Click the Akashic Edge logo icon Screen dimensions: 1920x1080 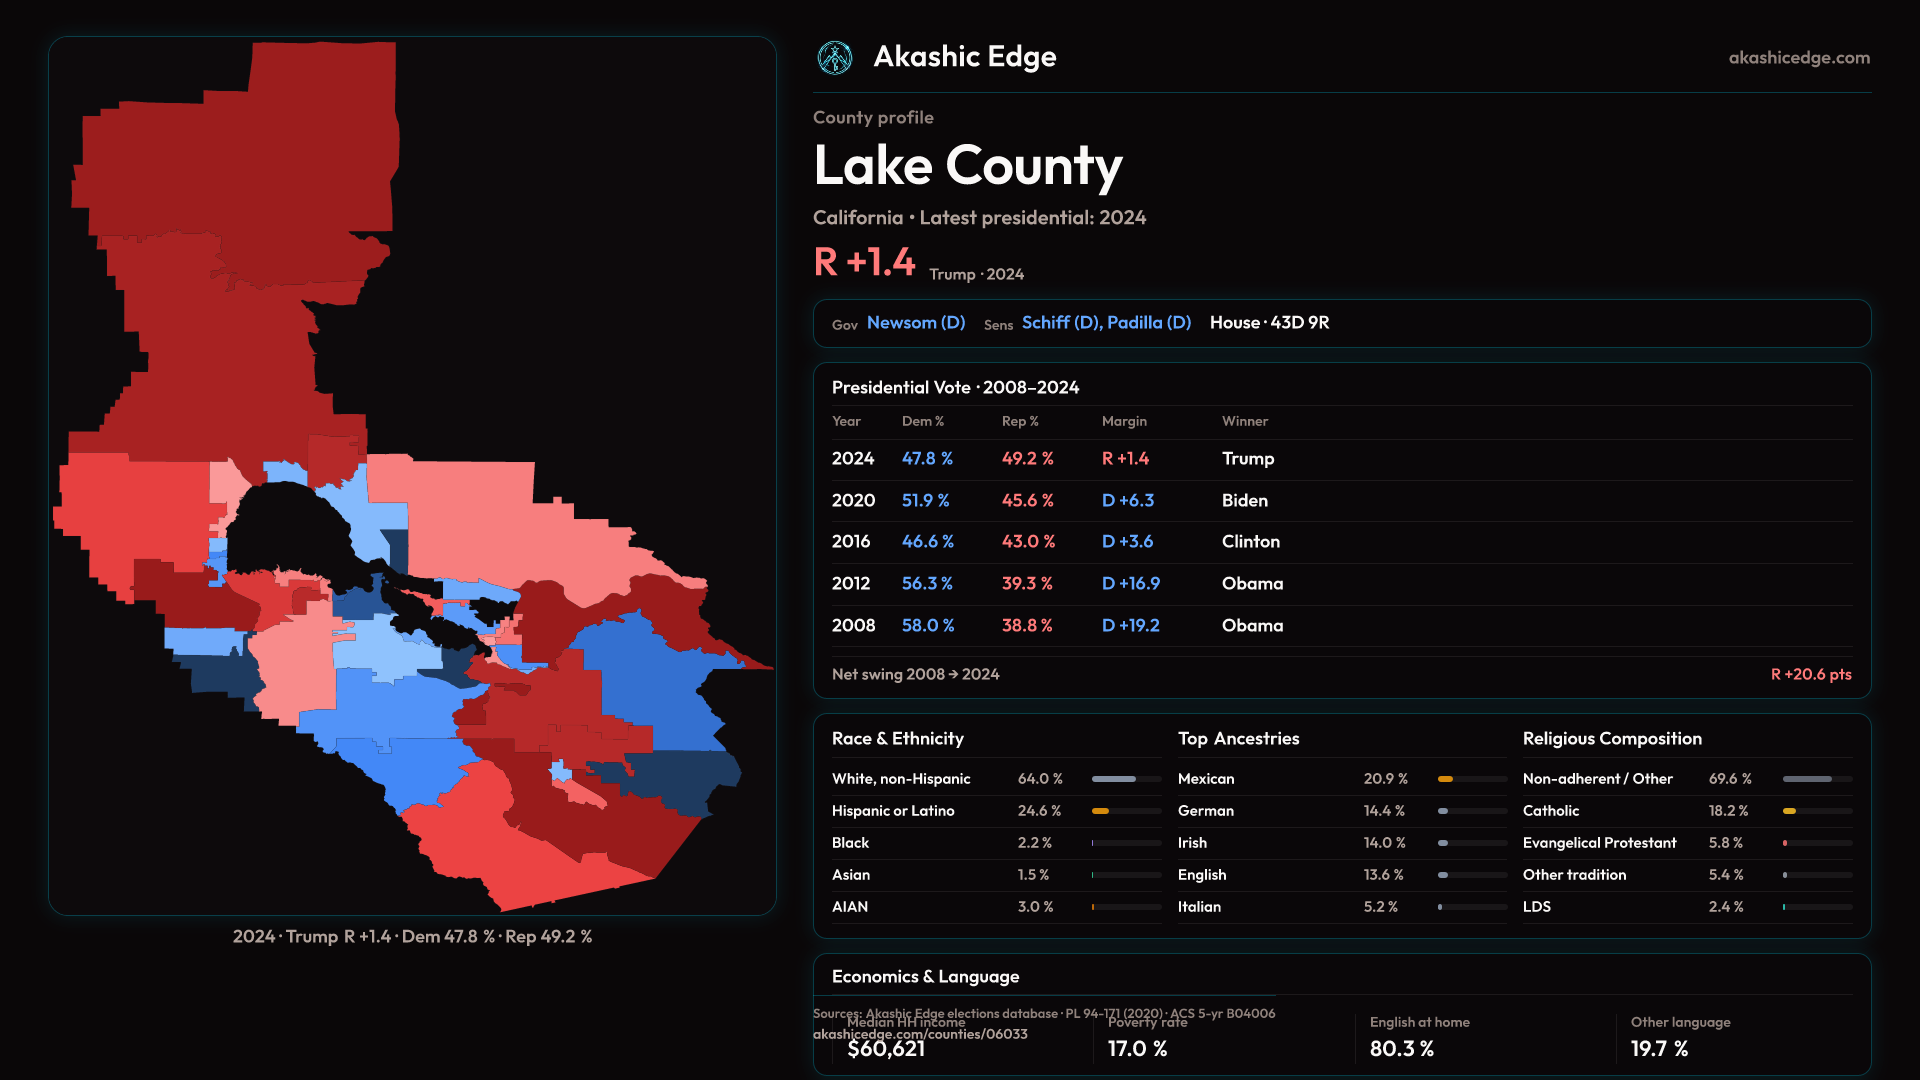835,58
